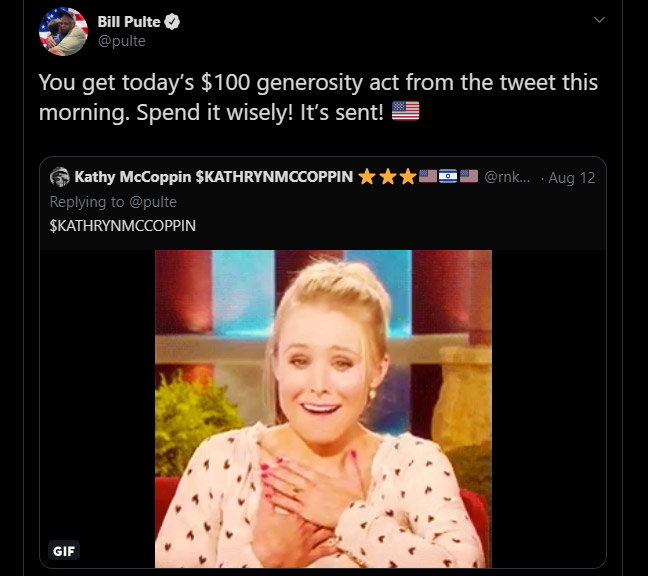Click the main tweet text about $100 generosity
The width and height of the screenshot is (648, 576).
[x=318, y=97]
